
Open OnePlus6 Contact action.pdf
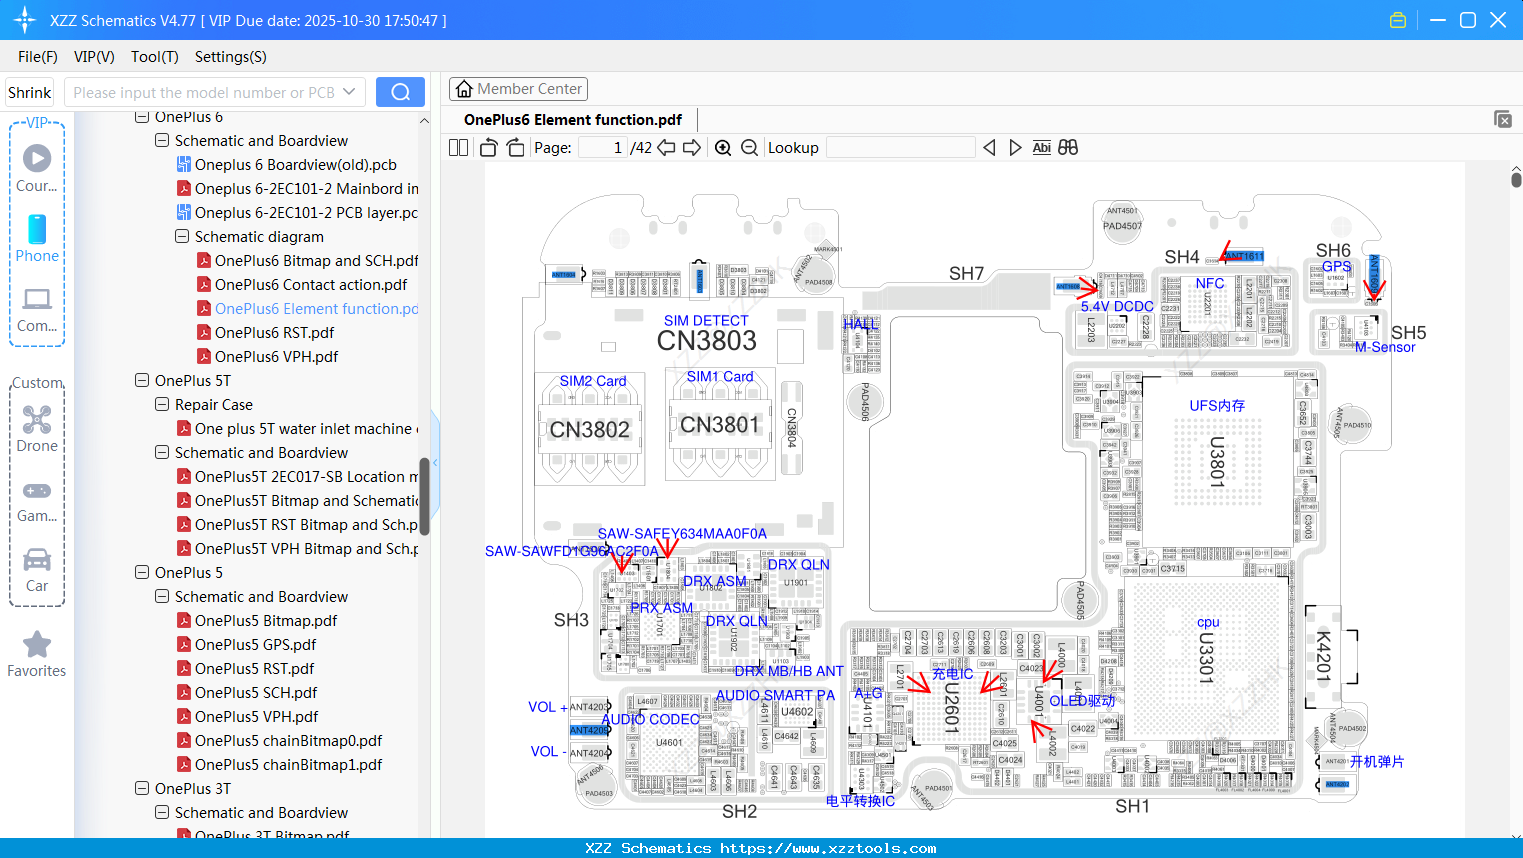point(311,285)
